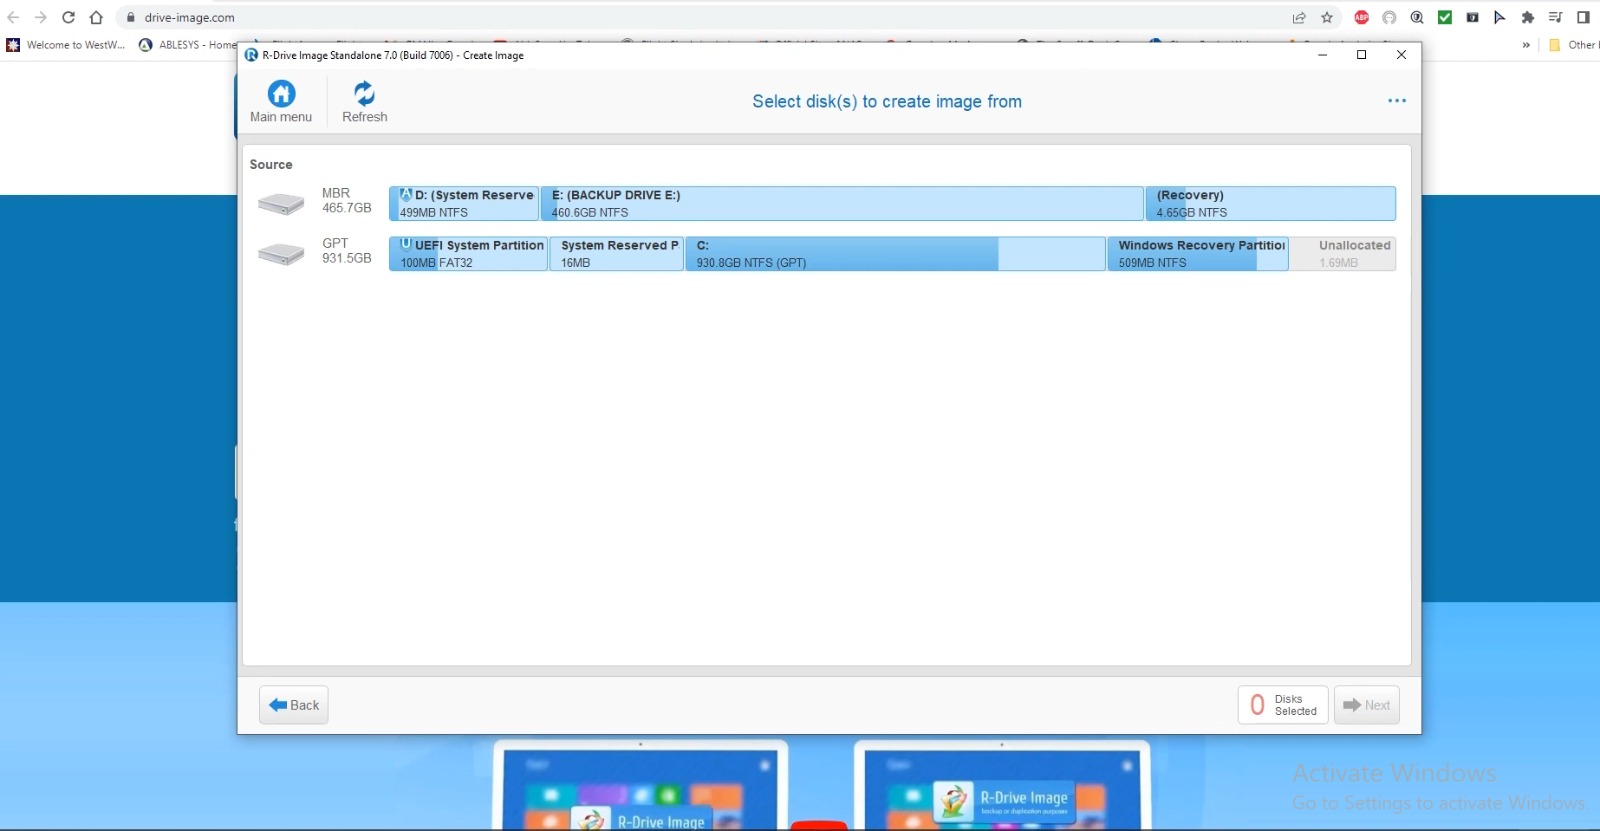
Task: Click GPT 931.5GB disk label
Action: (x=346, y=250)
